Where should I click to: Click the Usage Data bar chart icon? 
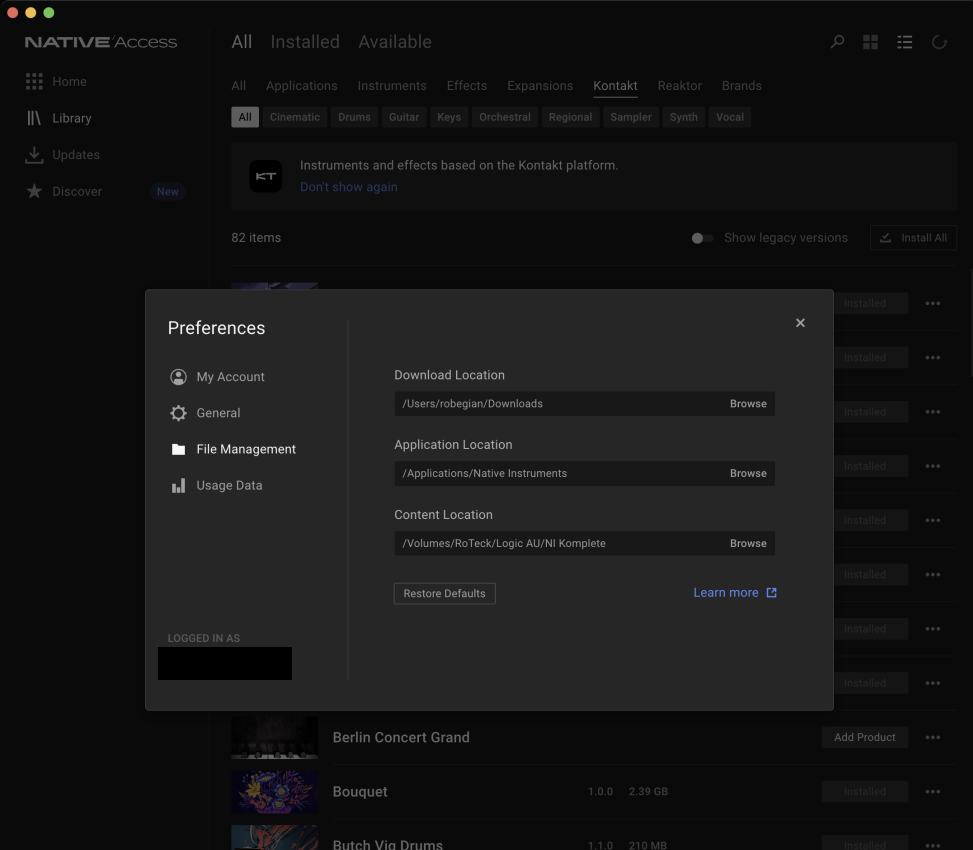pyautogui.click(x=178, y=485)
